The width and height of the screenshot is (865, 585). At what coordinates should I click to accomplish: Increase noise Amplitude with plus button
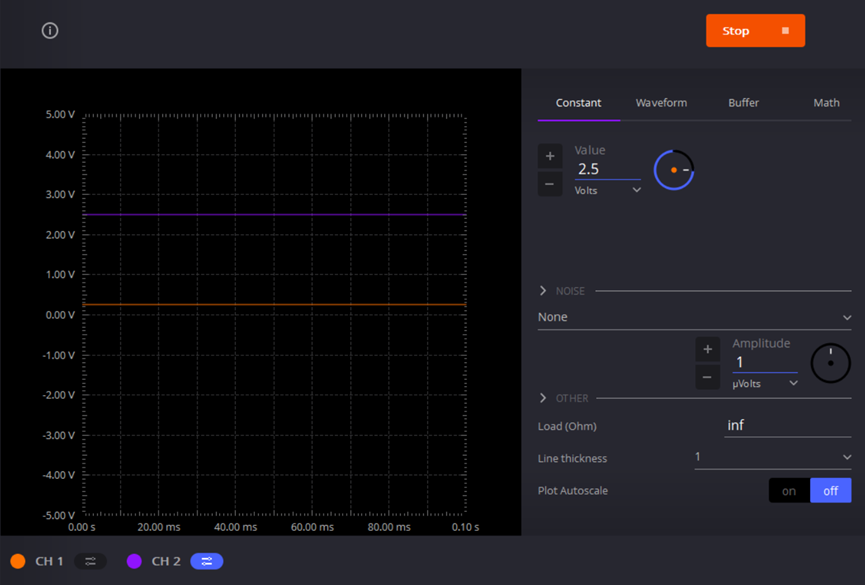[708, 349]
